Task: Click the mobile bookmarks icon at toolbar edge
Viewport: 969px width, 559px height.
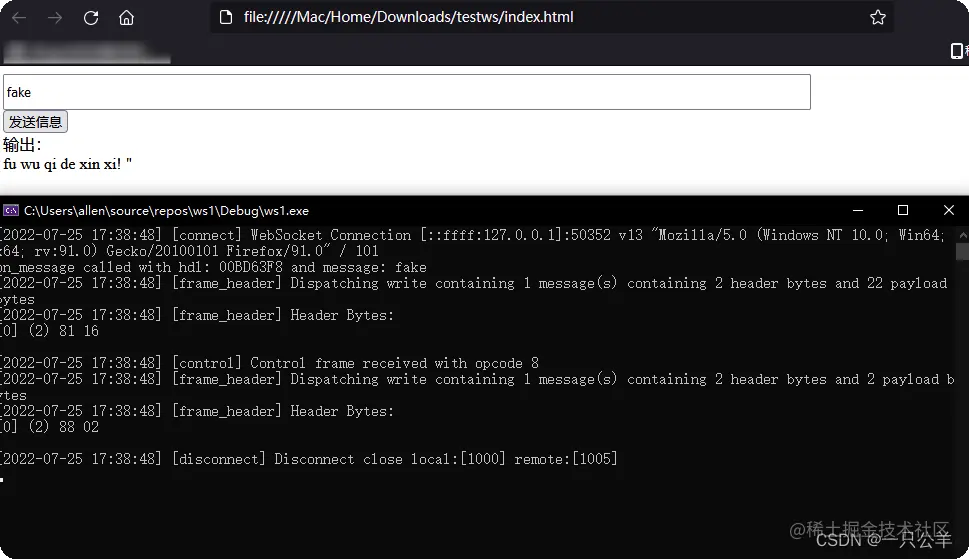Action: [x=957, y=51]
